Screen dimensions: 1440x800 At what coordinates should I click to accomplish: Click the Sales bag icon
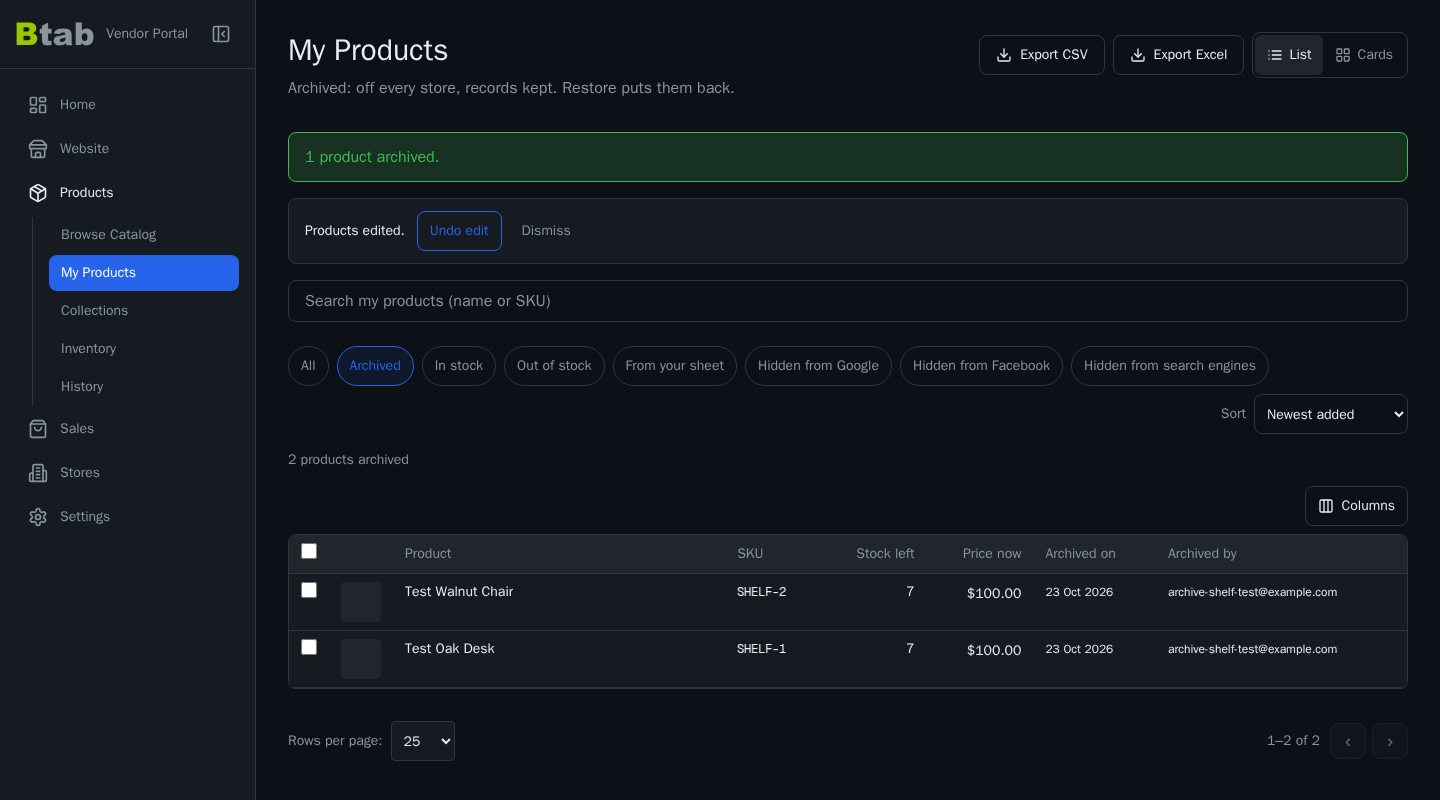point(38,429)
